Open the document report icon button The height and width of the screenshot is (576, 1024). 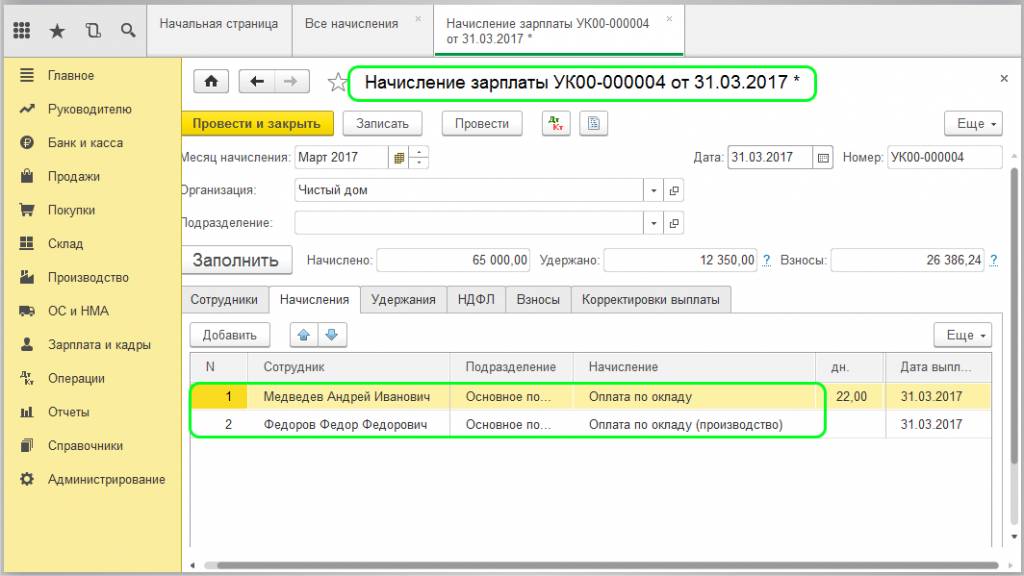[x=593, y=123]
